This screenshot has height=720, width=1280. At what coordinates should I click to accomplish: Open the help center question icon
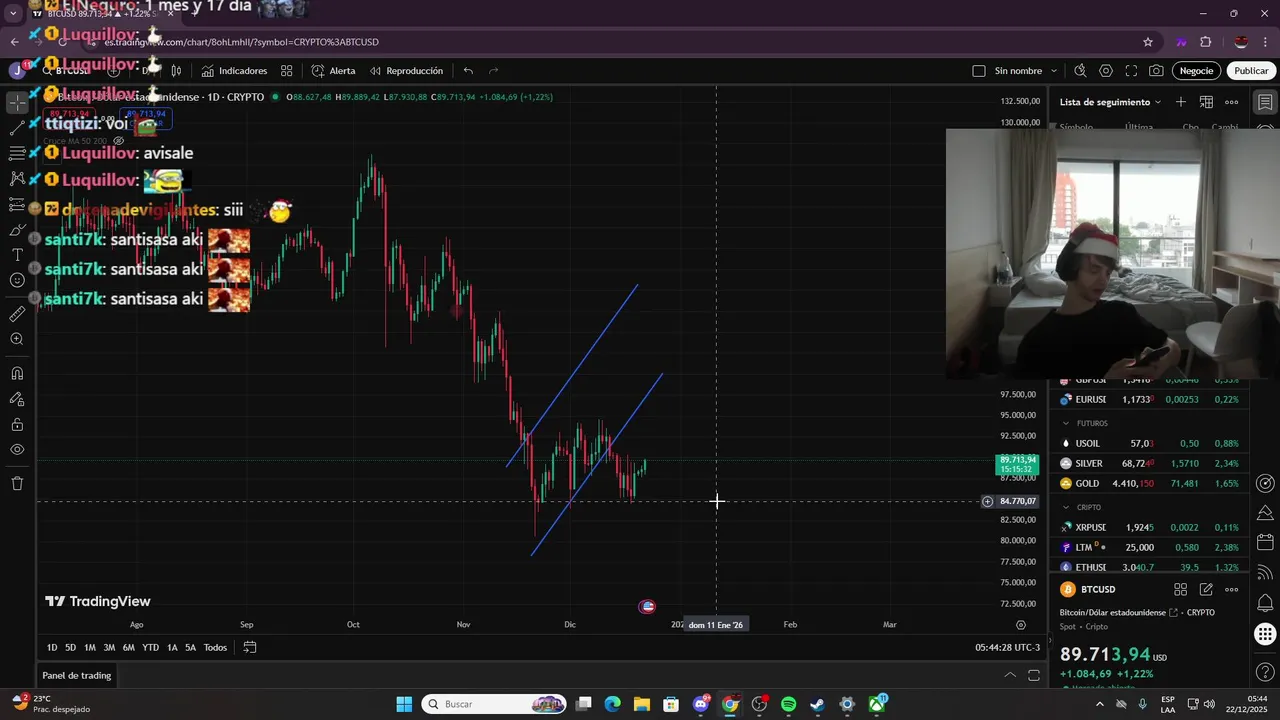(1265, 672)
